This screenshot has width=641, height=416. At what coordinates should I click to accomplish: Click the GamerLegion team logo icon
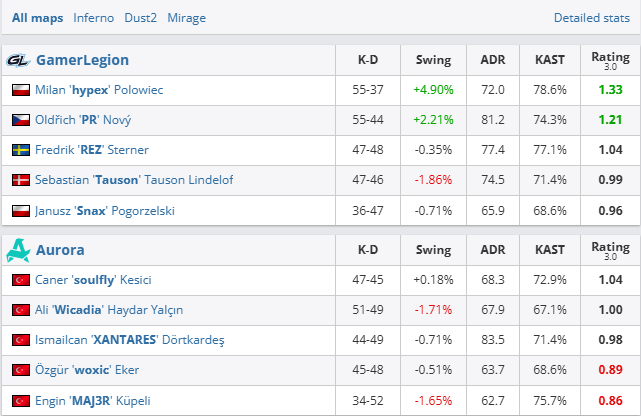click(18, 60)
